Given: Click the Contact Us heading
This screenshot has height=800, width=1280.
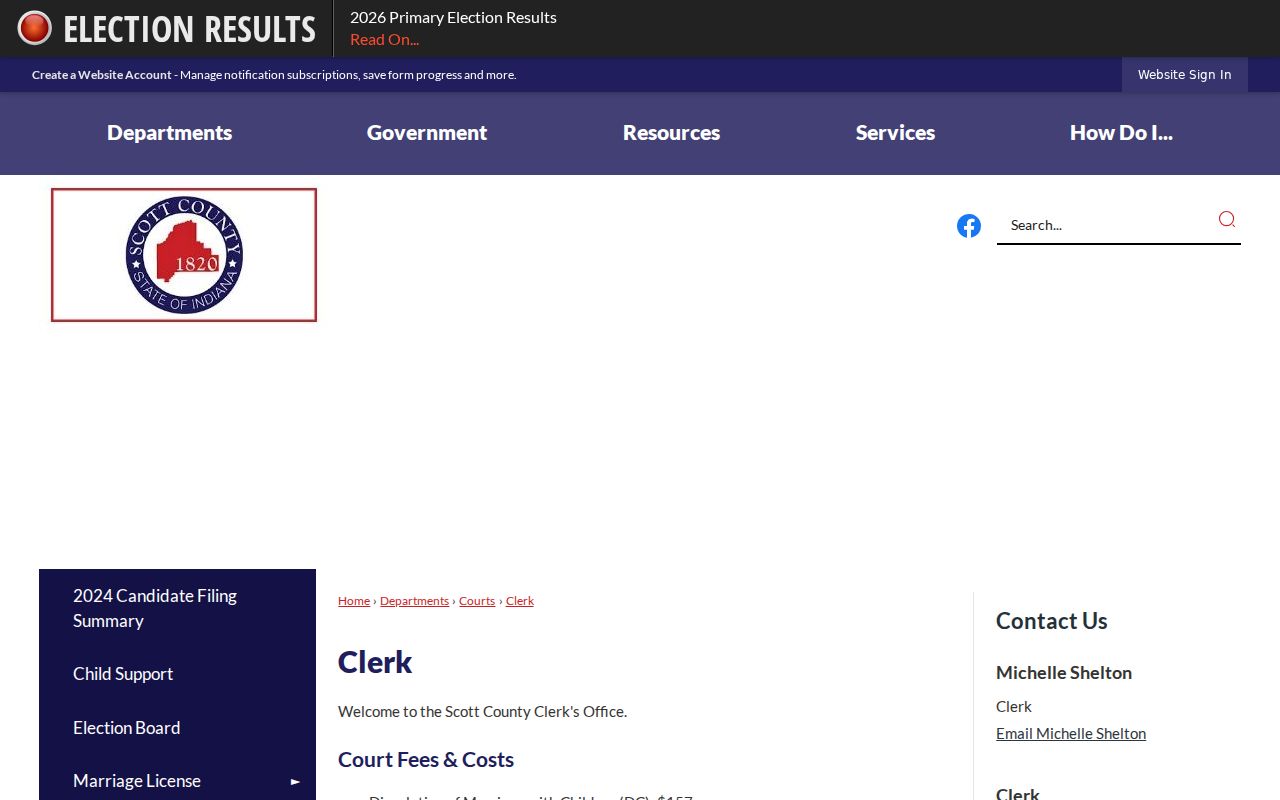Looking at the screenshot, I should point(1052,621).
